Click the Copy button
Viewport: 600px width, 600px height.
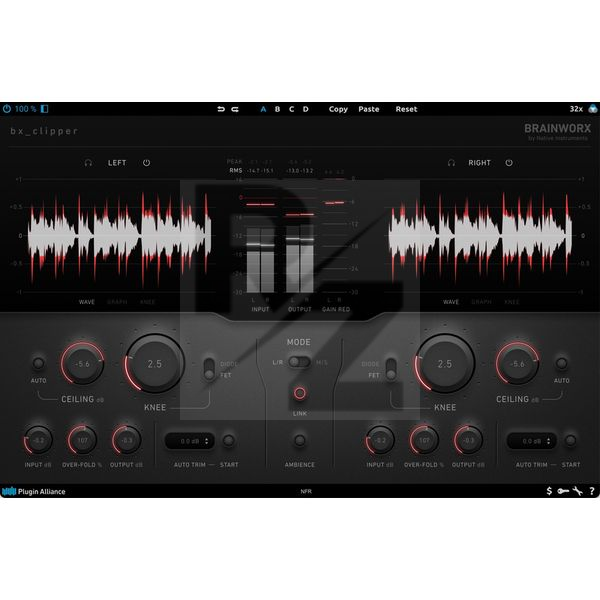click(x=338, y=109)
